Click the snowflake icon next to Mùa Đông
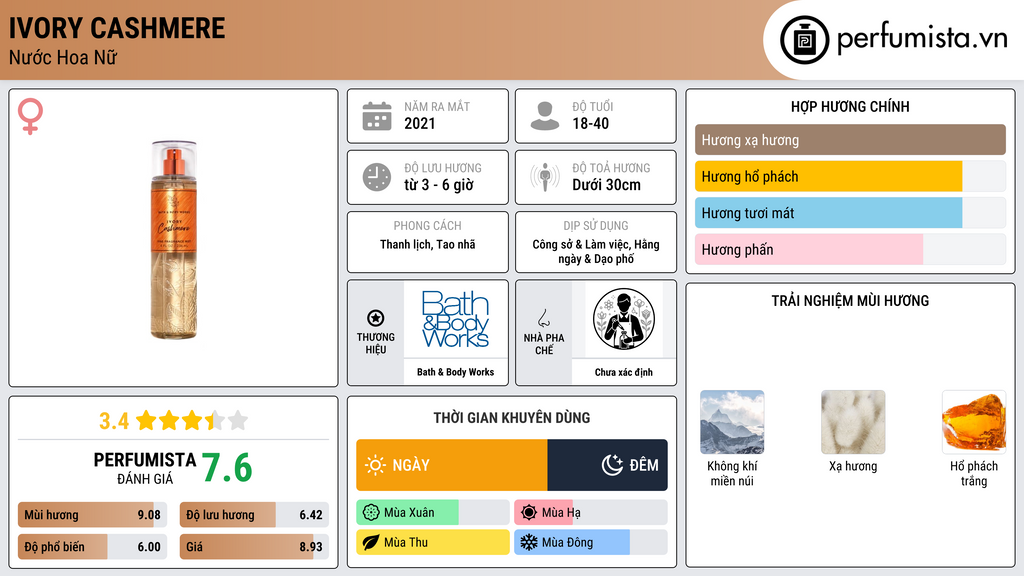The height and width of the screenshot is (576, 1024). (x=529, y=542)
